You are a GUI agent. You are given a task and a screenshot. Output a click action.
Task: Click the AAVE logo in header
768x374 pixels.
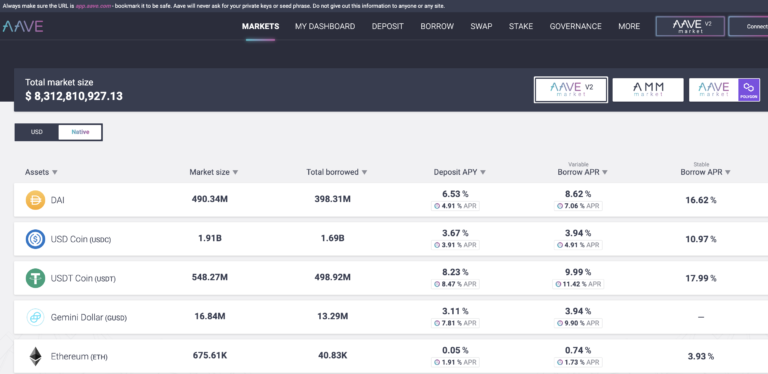pos(23,26)
